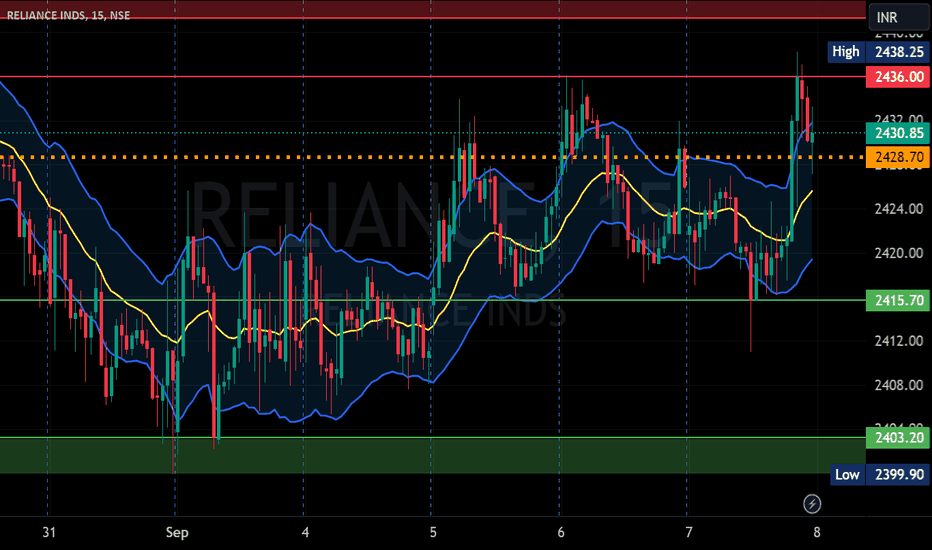932x550 pixels.
Task: Select the red 2436.00 resistance price label
Action: click(898, 77)
